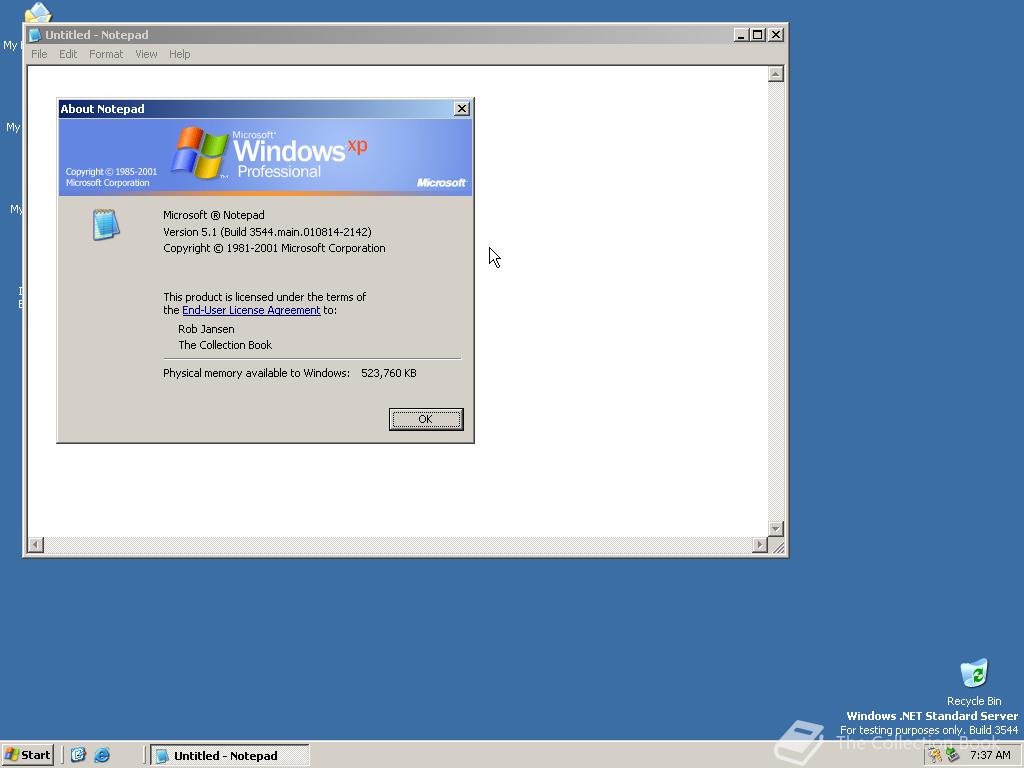The width and height of the screenshot is (1024, 768).
Task: Click the Version 5.1 build text
Action: tap(267, 232)
